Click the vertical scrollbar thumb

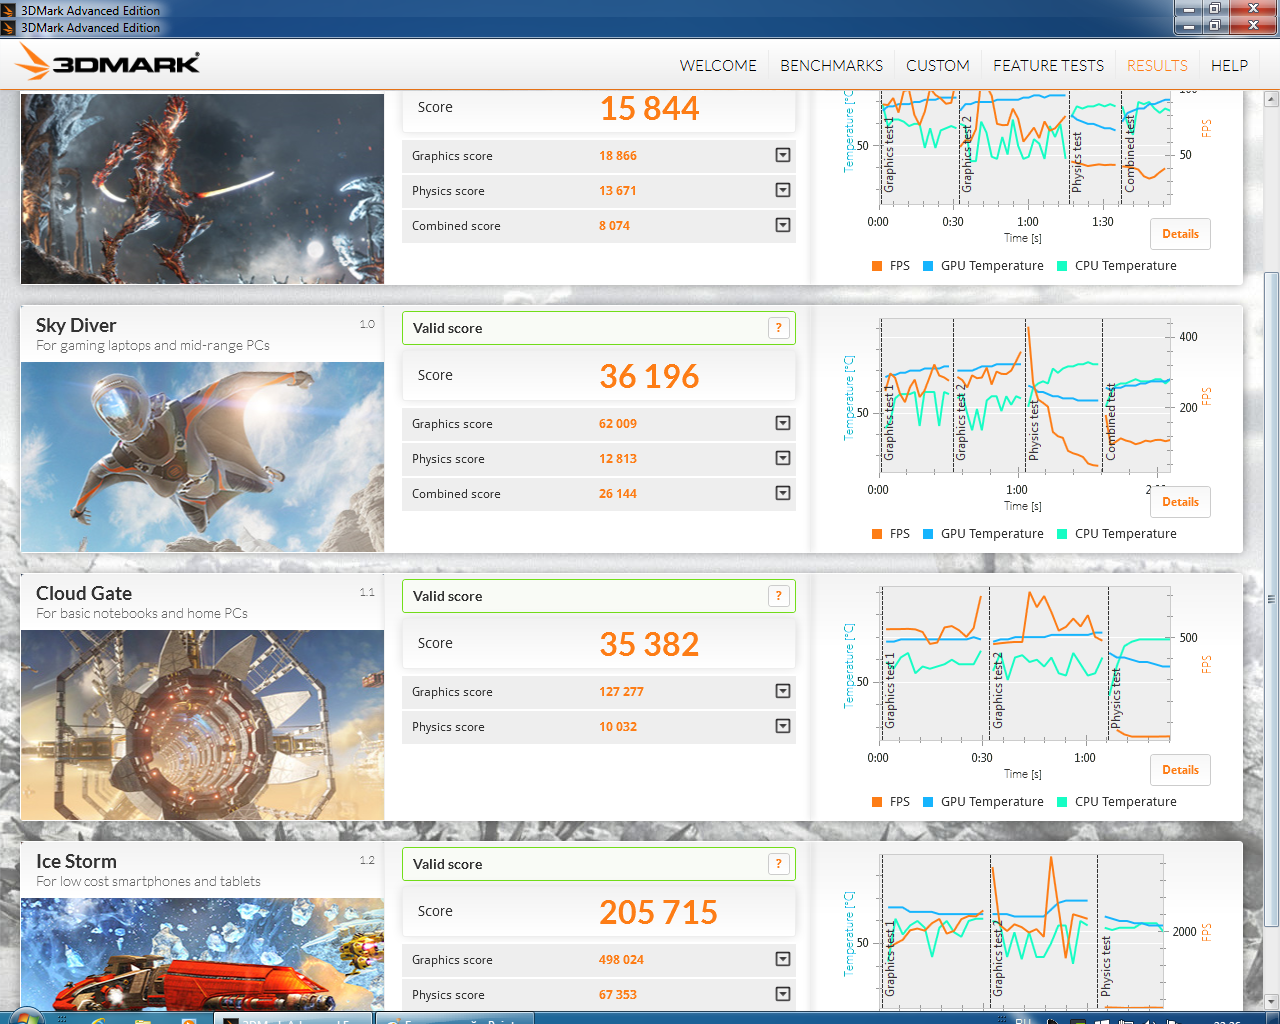1271,600
